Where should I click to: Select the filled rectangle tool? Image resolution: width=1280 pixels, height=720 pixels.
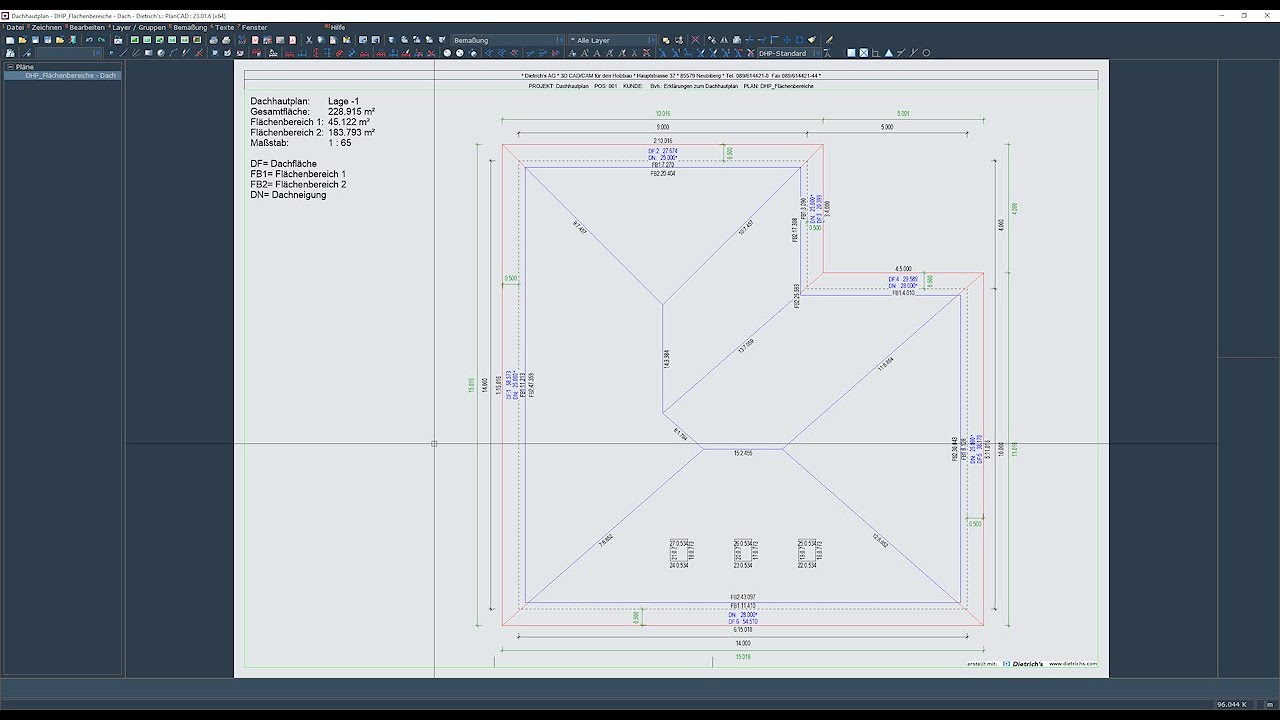pos(149,53)
